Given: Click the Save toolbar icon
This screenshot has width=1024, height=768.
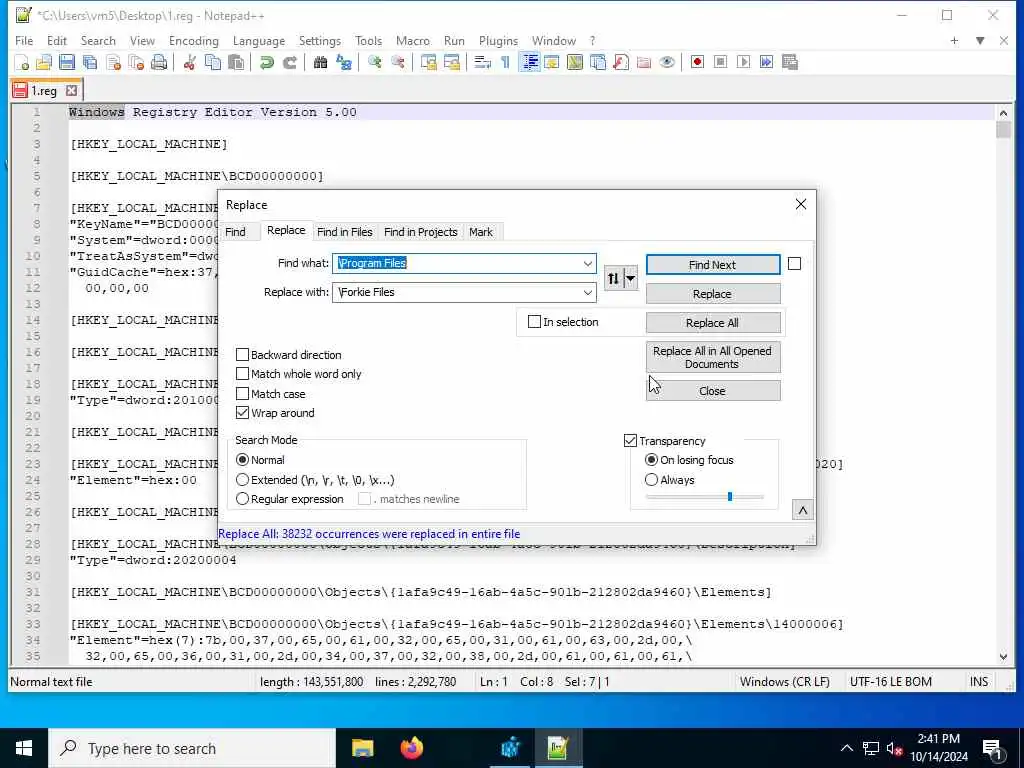Looking at the screenshot, I should [67, 62].
